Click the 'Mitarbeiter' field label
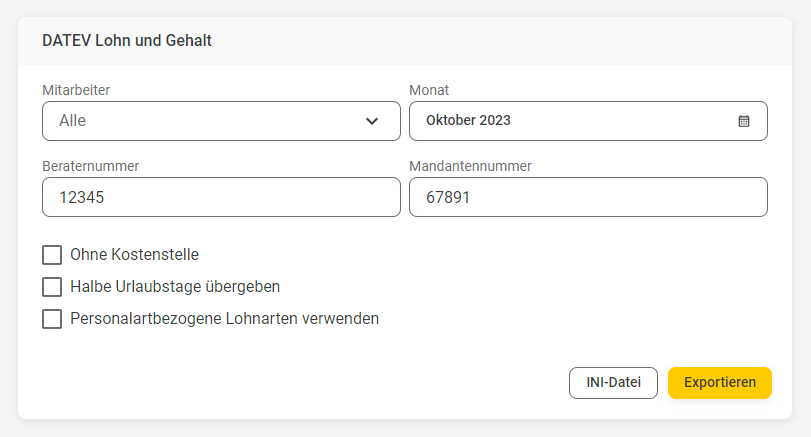 76,90
